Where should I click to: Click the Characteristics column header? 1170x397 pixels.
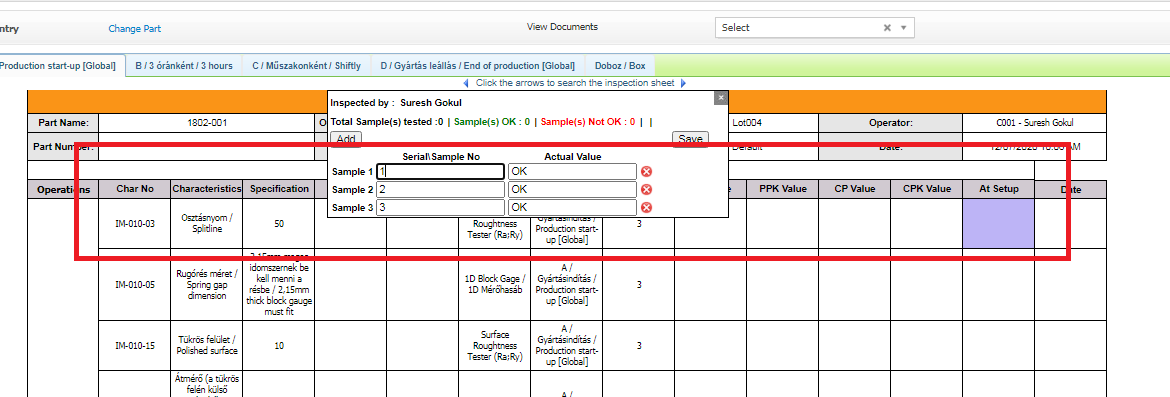pos(207,189)
